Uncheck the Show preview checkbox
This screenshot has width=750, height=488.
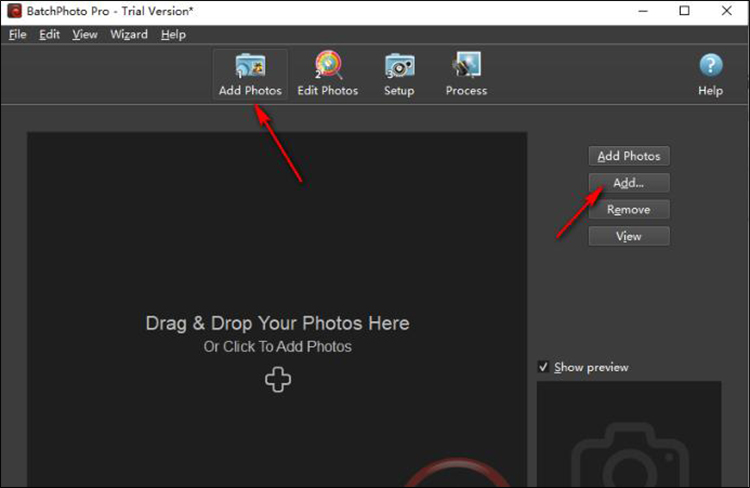pyautogui.click(x=543, y=367)
